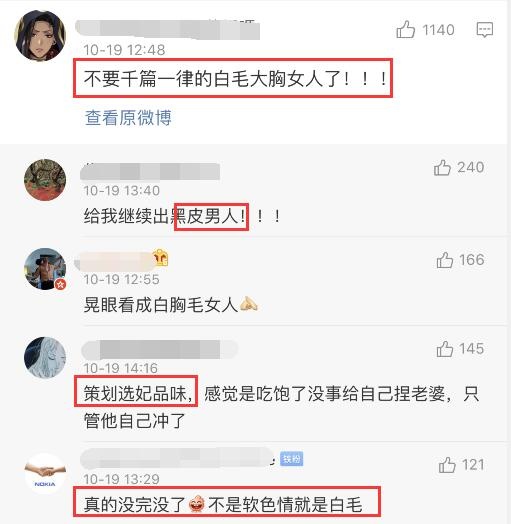Open replies via the comment bubble icon
Viewport: 511px width, 524px height.
[x=485, y=30]
